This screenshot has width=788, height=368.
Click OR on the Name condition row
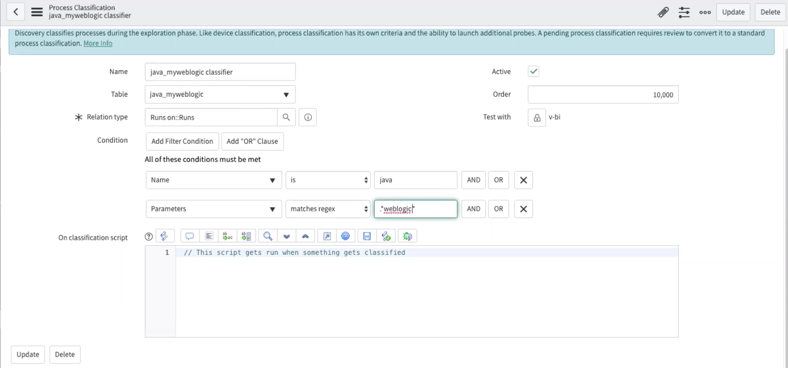point(498,180)
